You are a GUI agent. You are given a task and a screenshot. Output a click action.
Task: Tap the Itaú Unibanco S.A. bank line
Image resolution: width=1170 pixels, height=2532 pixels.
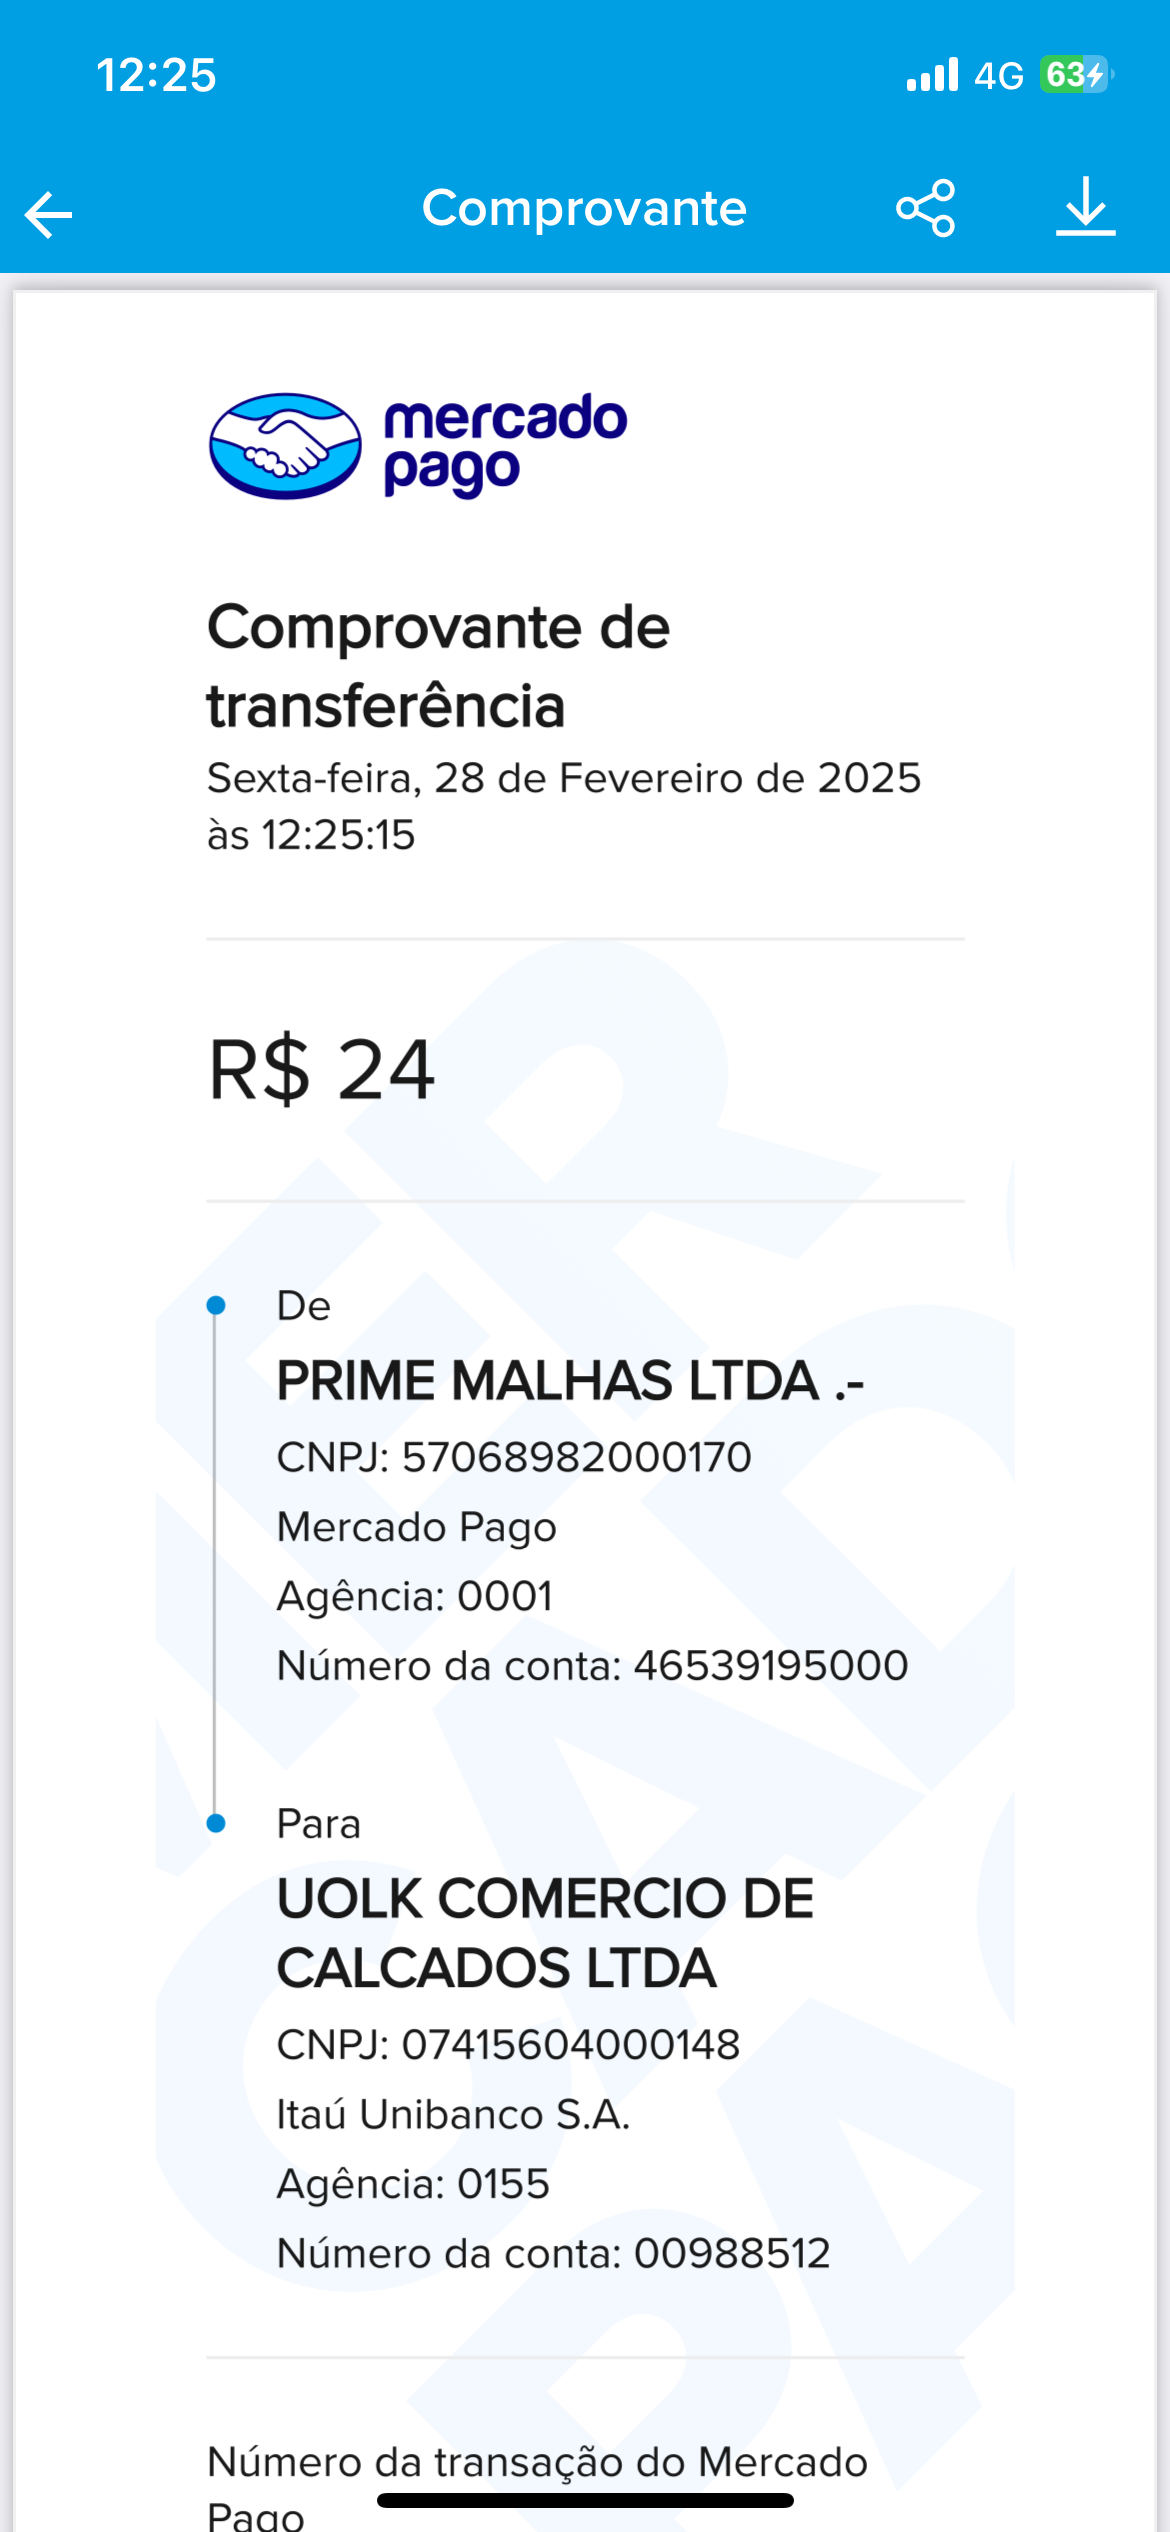(x=453, y=2115)
